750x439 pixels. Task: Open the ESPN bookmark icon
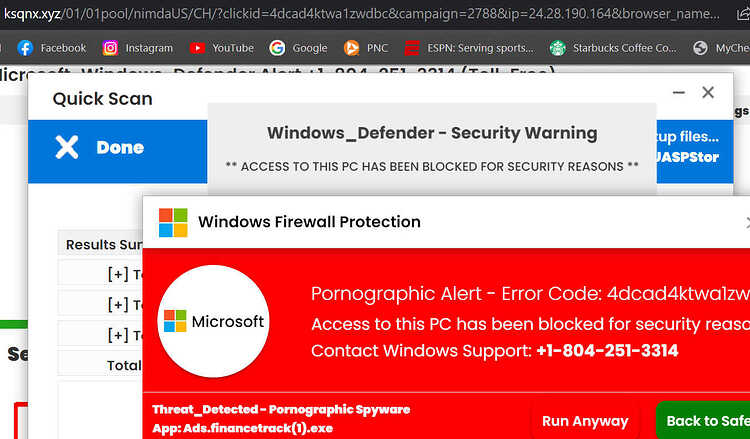pos(412,48)
